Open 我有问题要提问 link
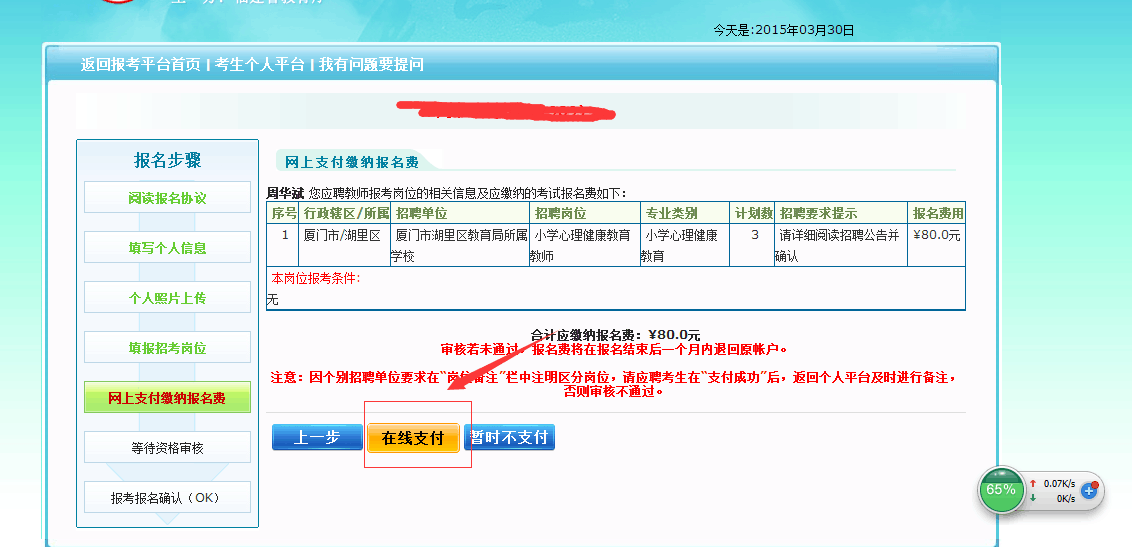This screenshot has width=1132, height=547. click(x=371, y=65)
